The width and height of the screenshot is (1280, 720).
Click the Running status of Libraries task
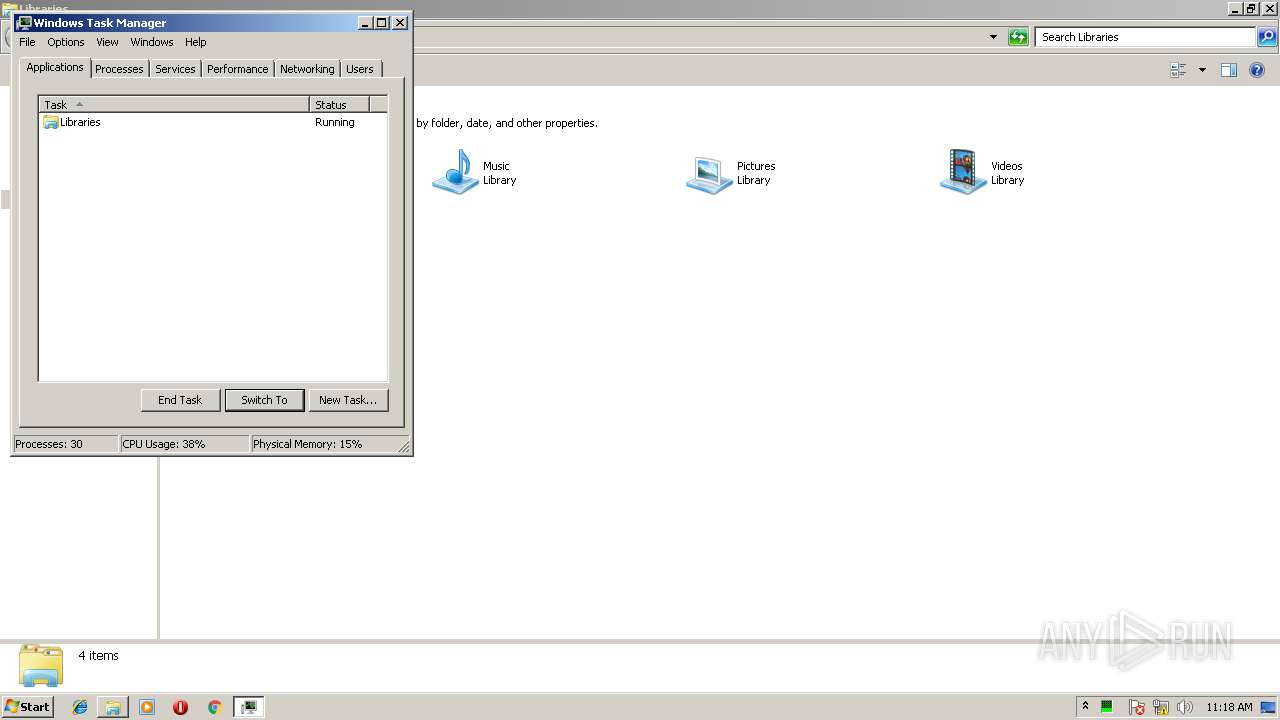point(335,122)
